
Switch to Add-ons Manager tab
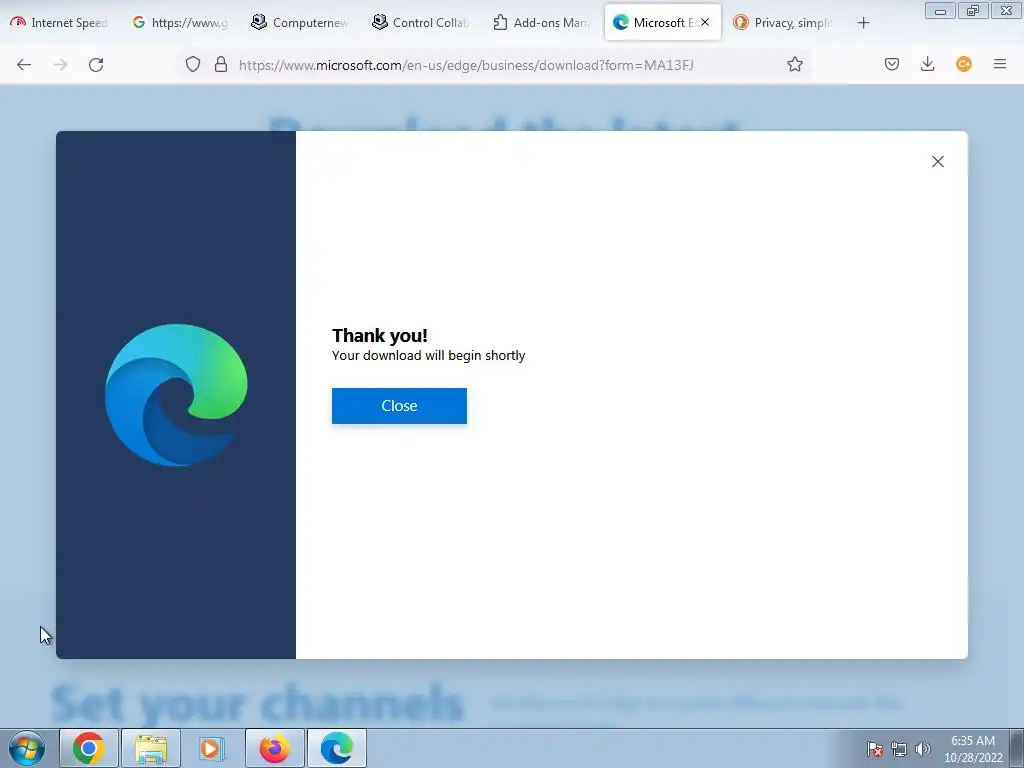[x=541, y=23]
